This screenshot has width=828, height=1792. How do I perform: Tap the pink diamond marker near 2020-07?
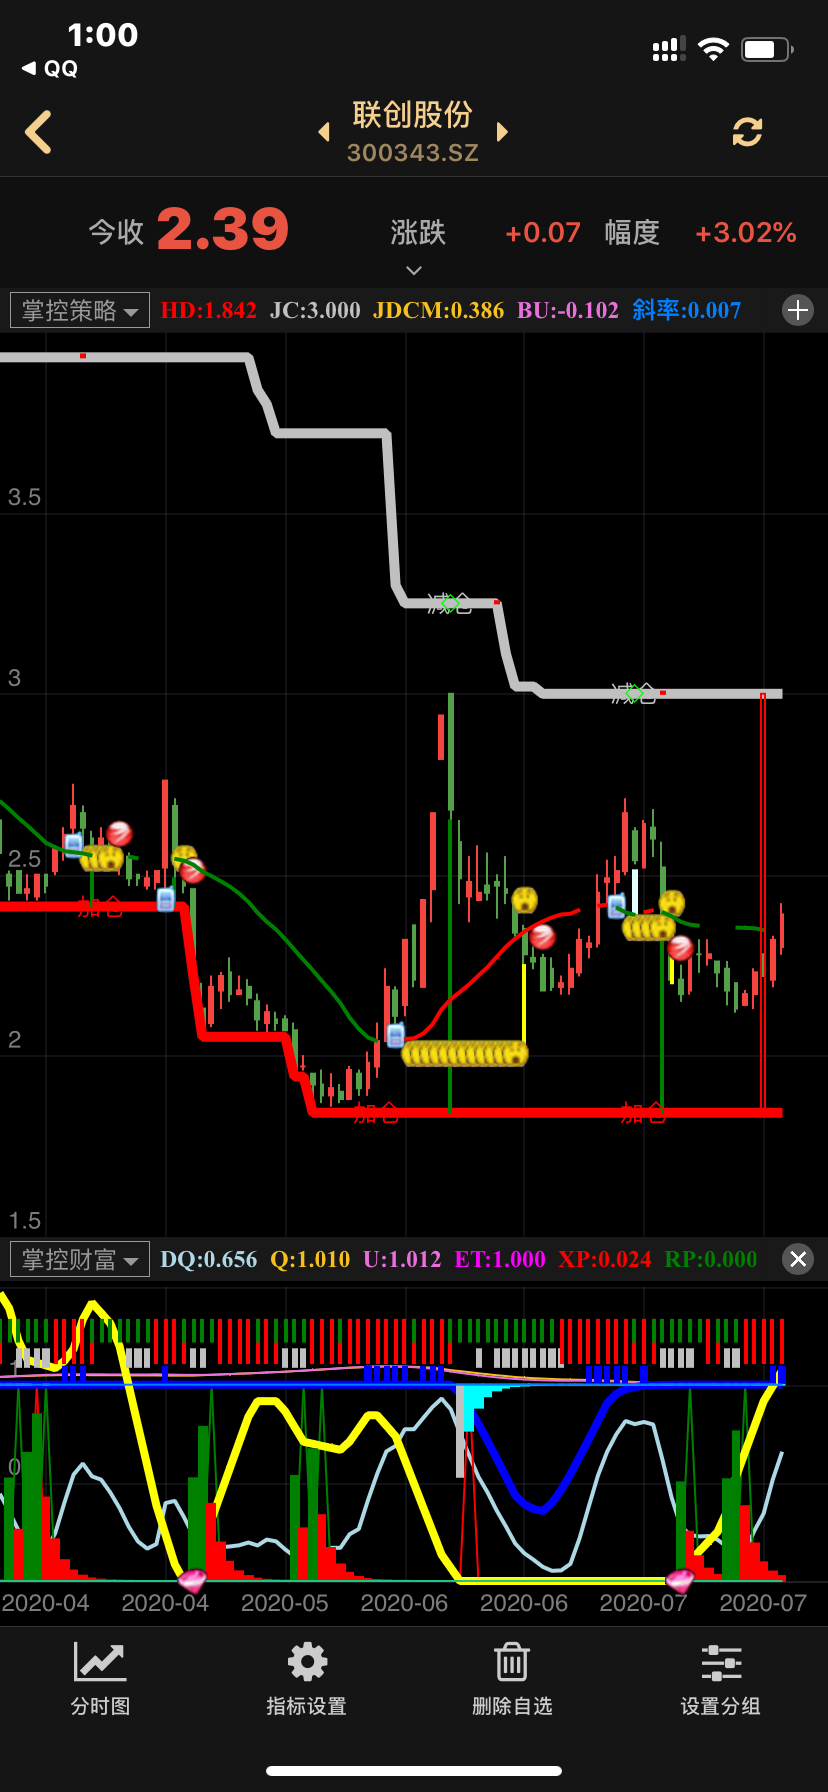pyautogui.click(x=680, y=1581)
